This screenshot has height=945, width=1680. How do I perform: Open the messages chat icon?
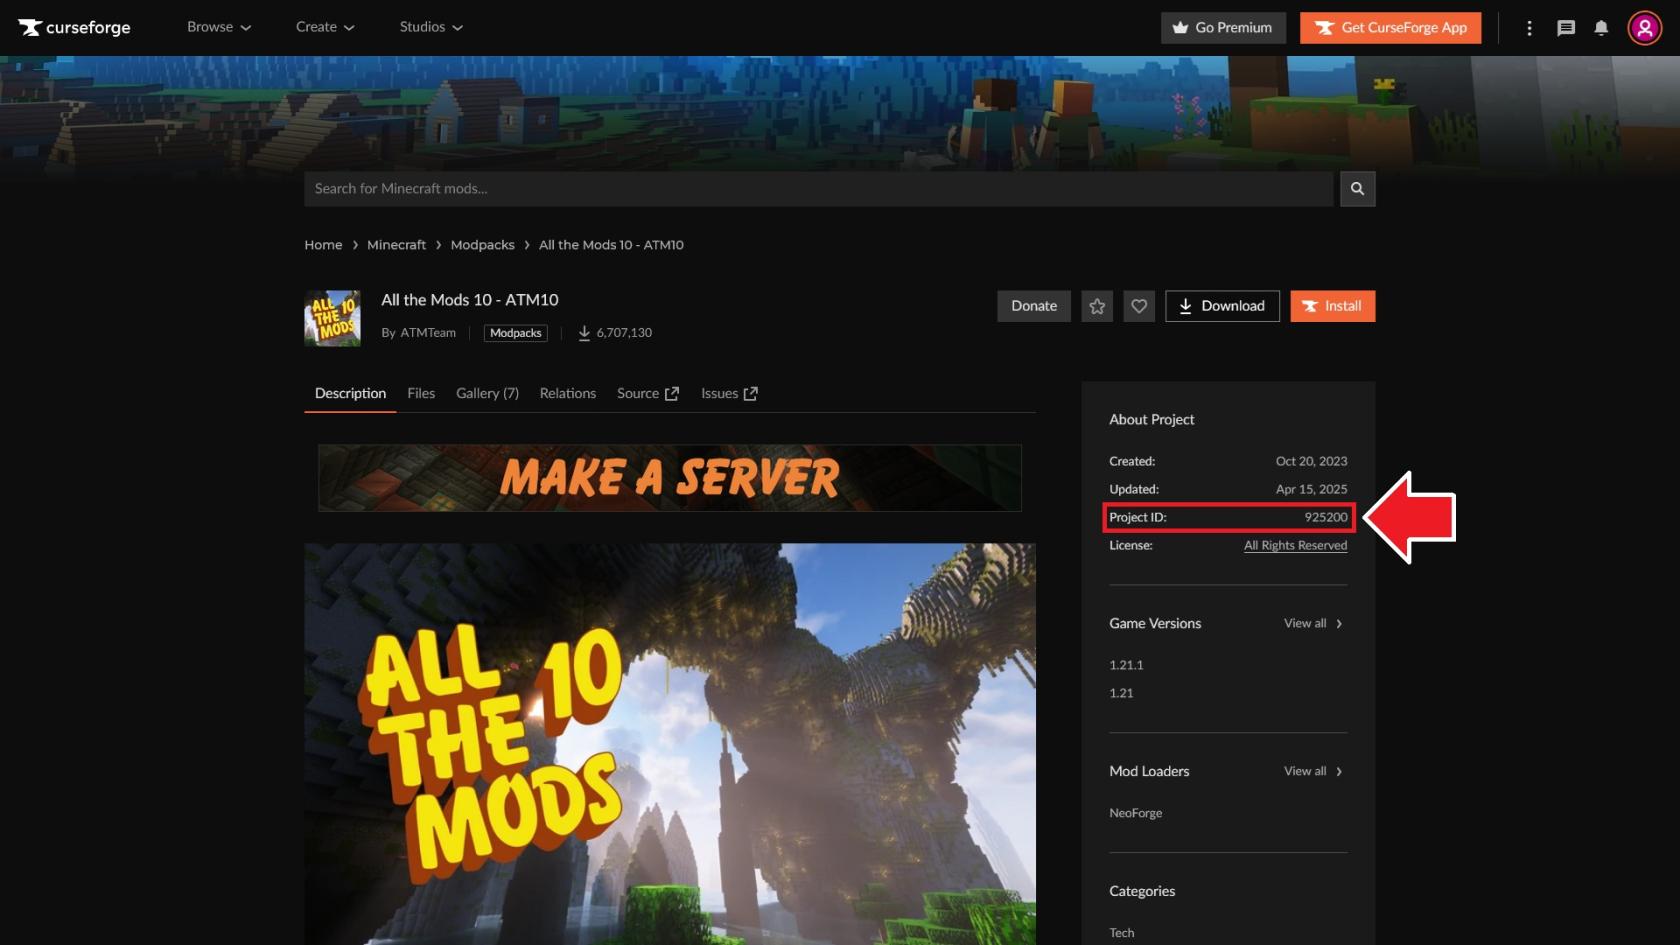coord(1566,28)
